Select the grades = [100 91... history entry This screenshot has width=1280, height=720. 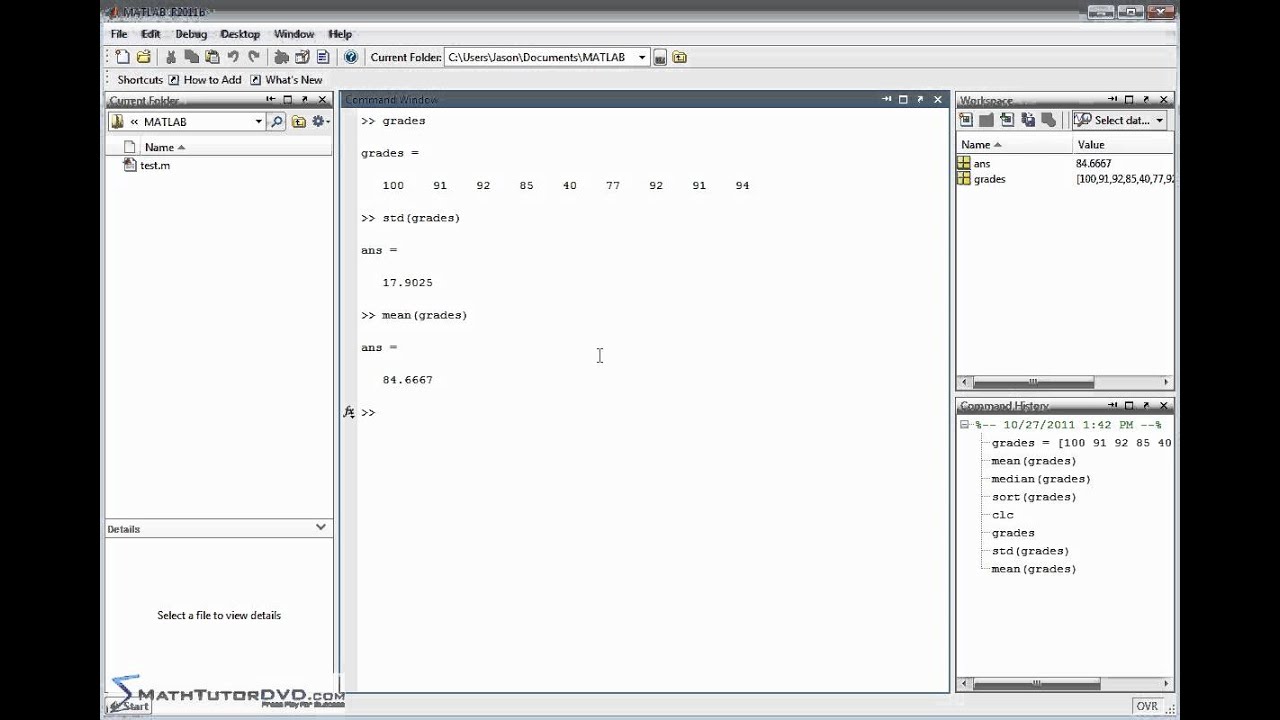tap(1081, 443)
